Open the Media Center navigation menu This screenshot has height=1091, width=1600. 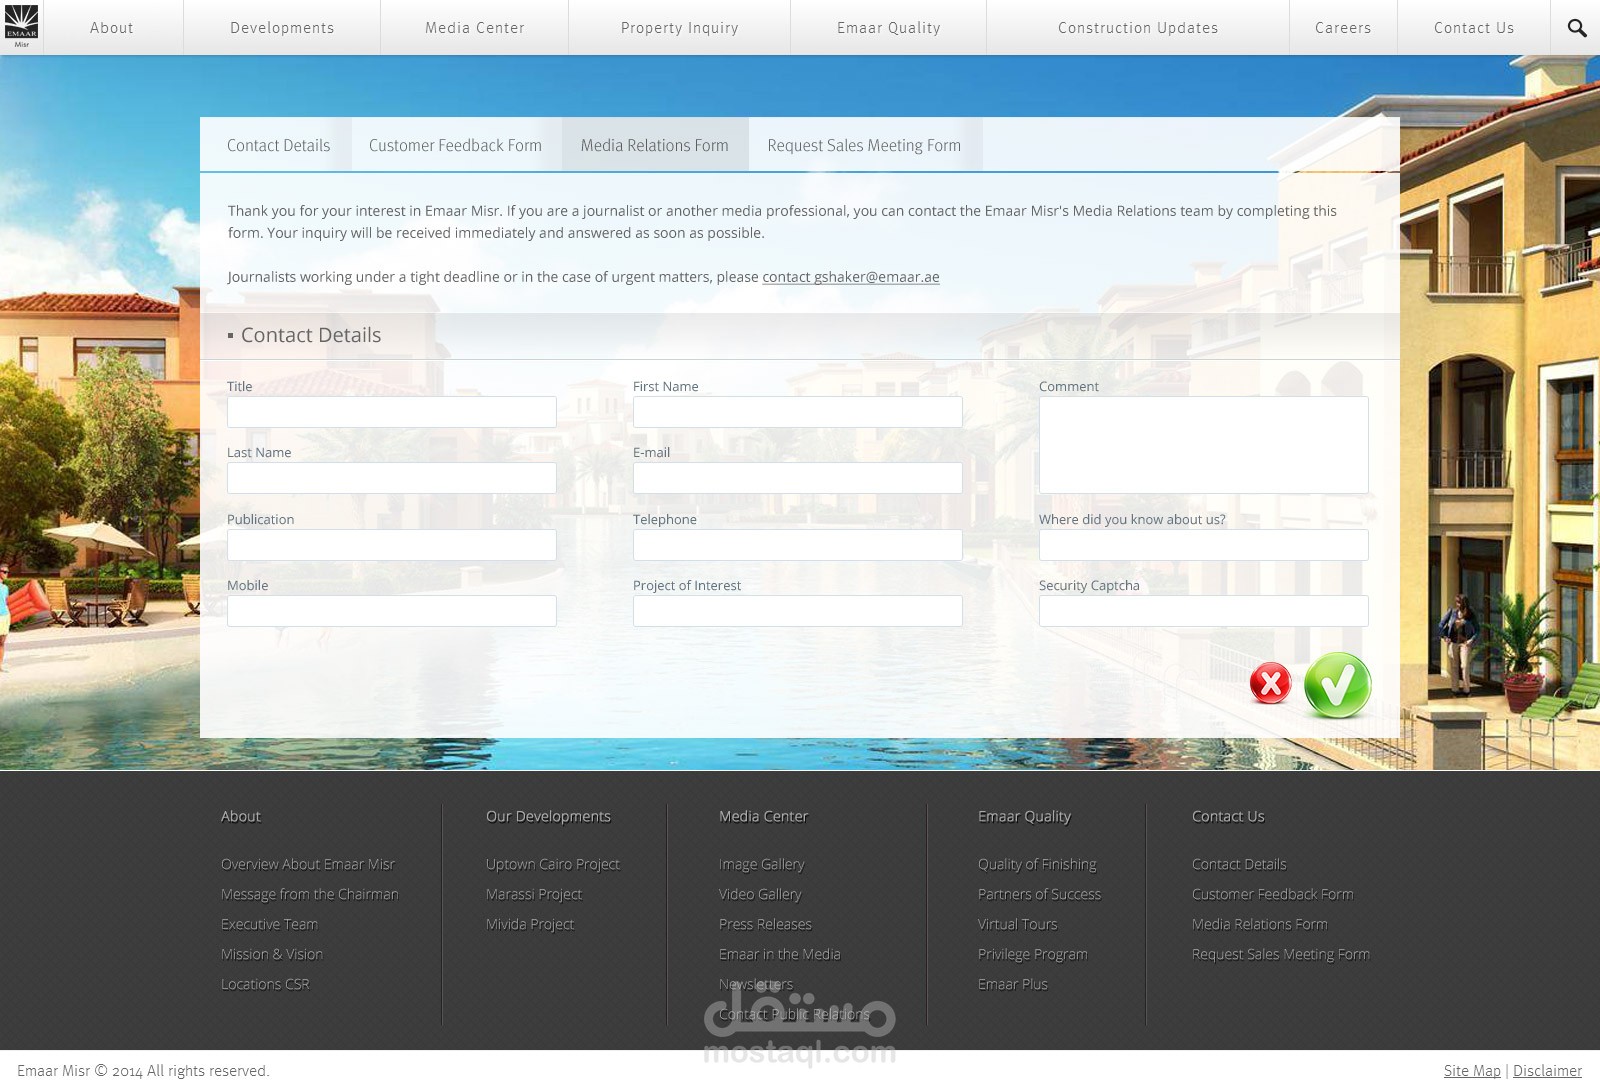(475, 28)
